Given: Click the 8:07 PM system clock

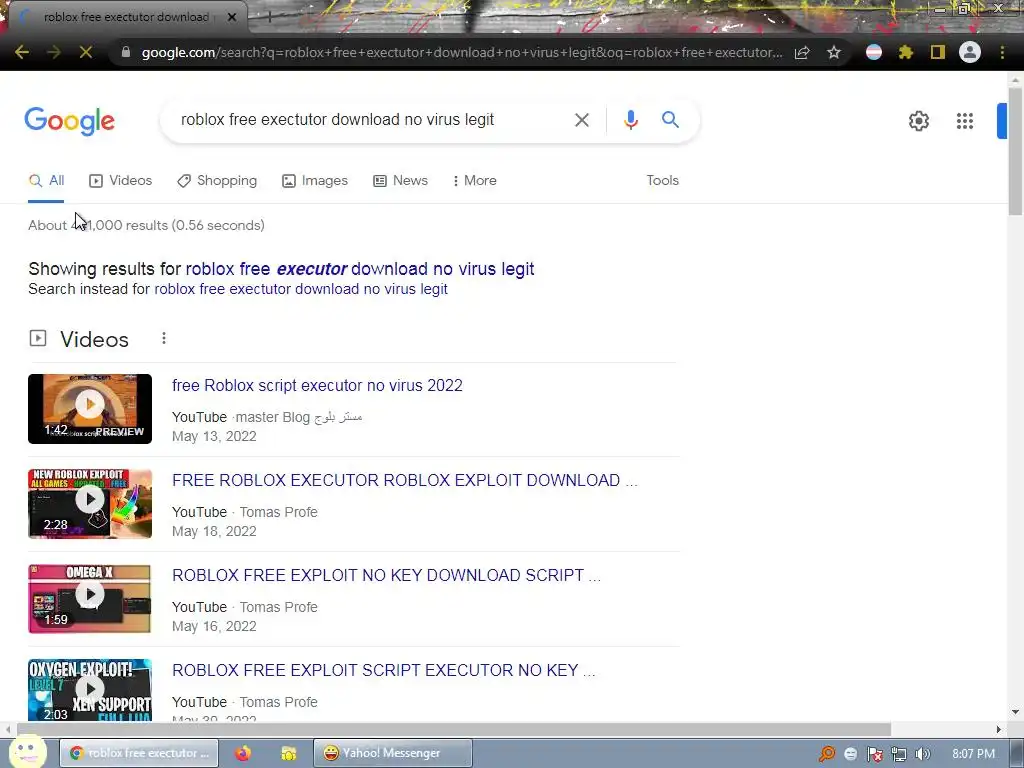Looking at the screenshot, I should pos(973,754).
